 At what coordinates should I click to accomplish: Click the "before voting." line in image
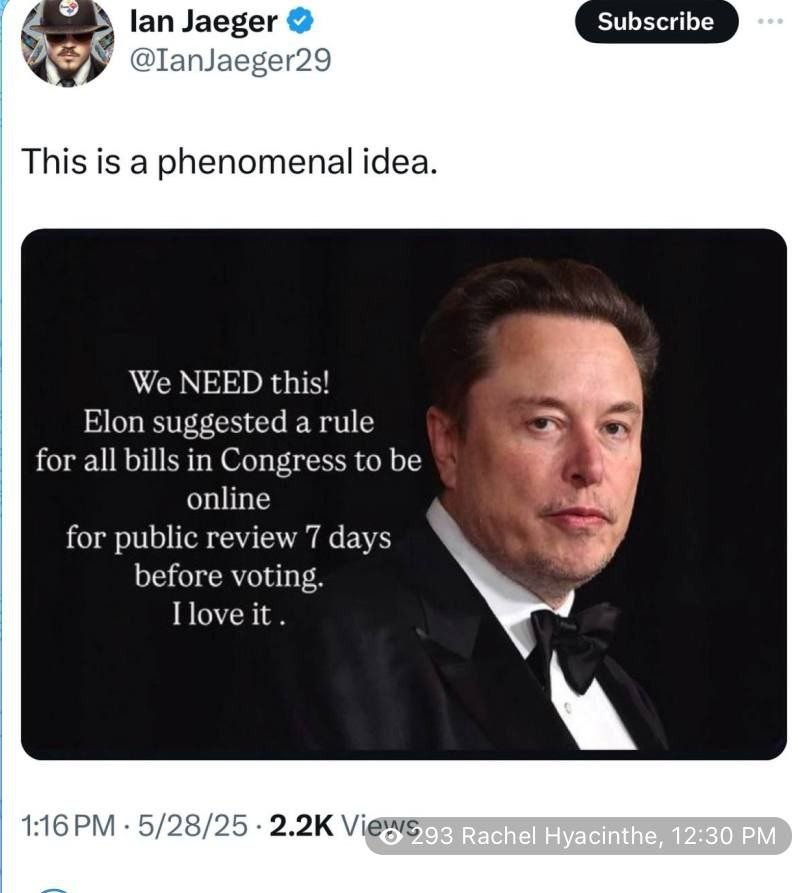[227, 576]
